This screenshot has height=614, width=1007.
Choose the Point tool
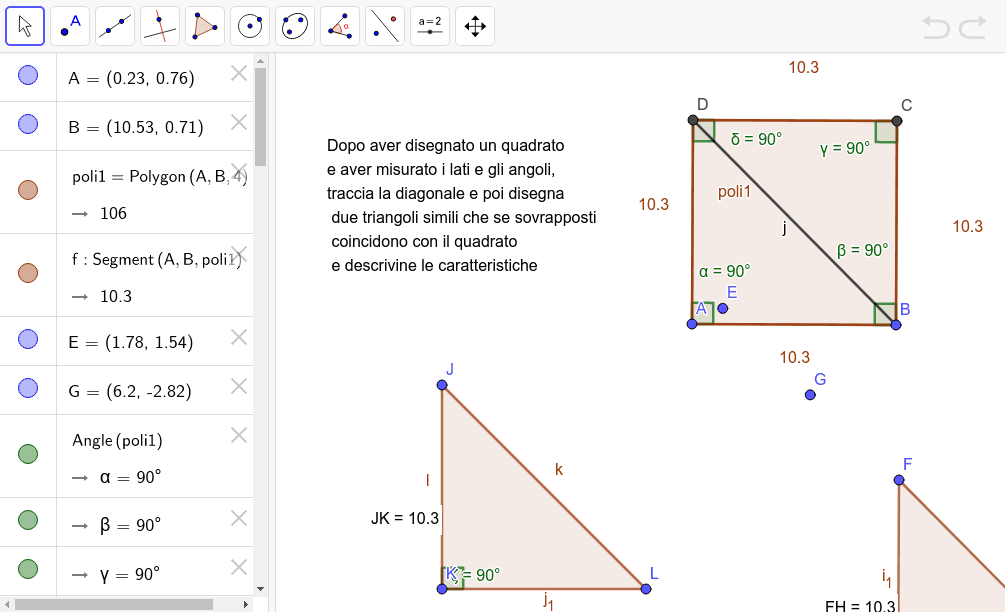(70, 26)
